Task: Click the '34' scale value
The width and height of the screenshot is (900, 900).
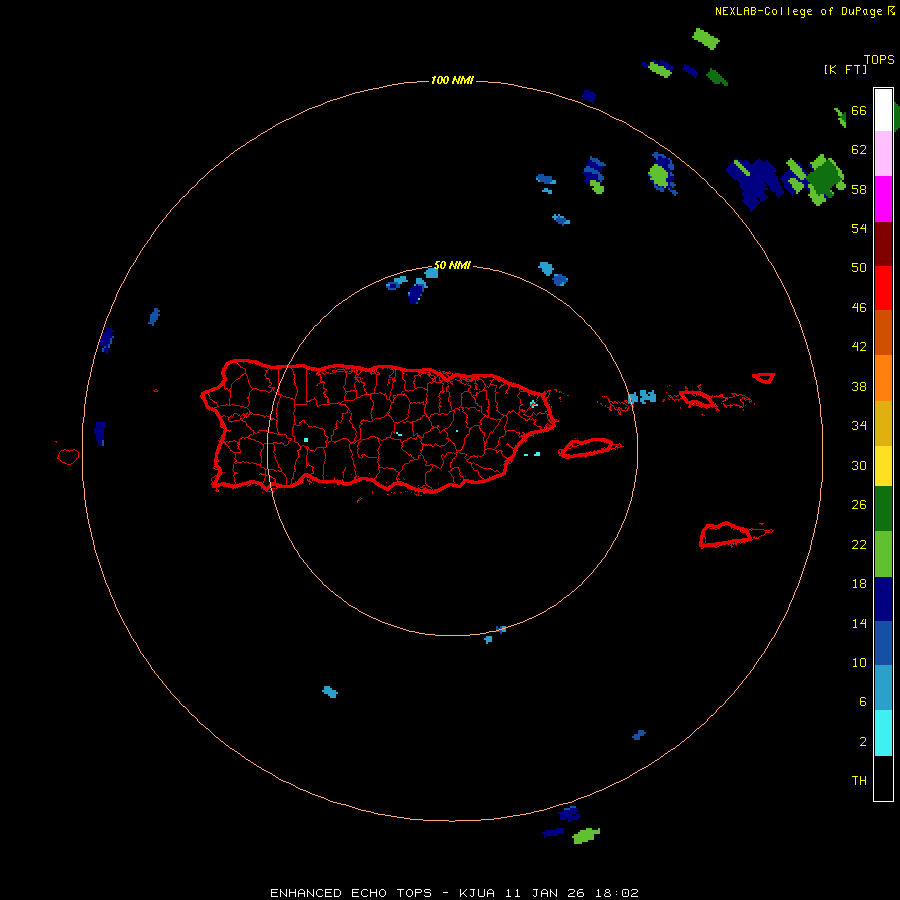Action: point(859,426)
